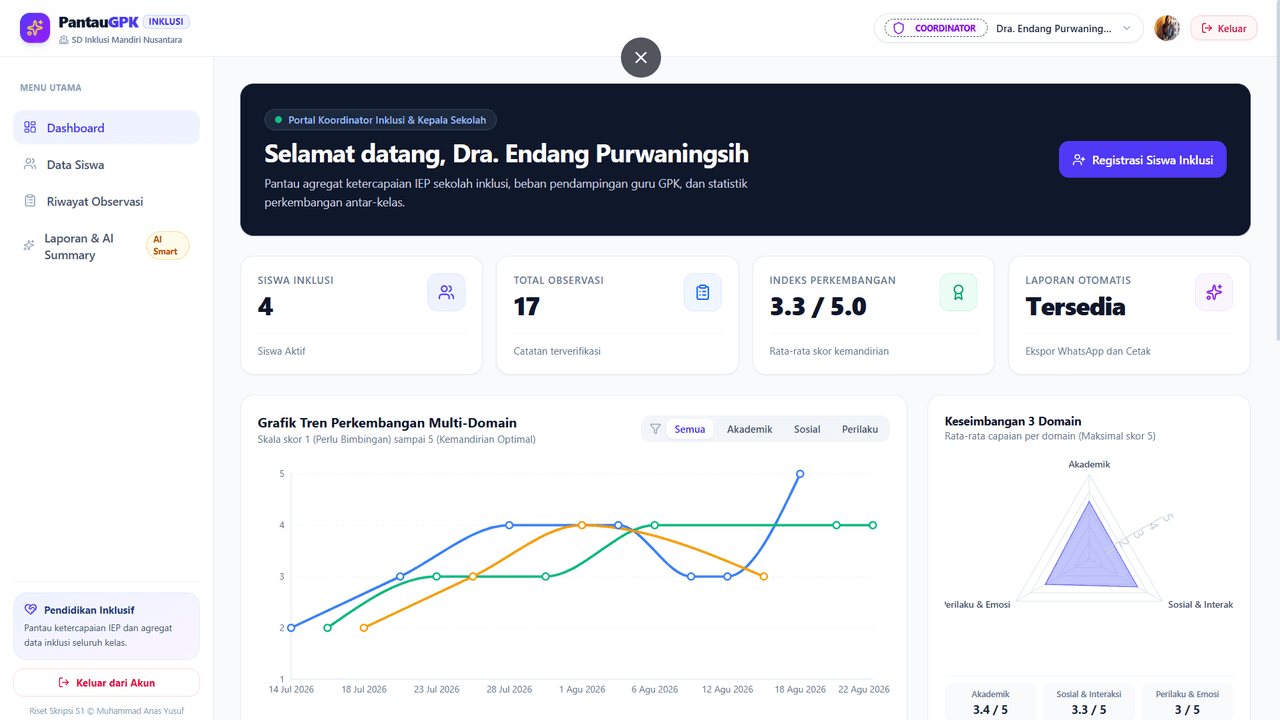Close the overlay with the round X button
Screen dimensions: 1280x720
pyautogui.click(x=641, y=57)
